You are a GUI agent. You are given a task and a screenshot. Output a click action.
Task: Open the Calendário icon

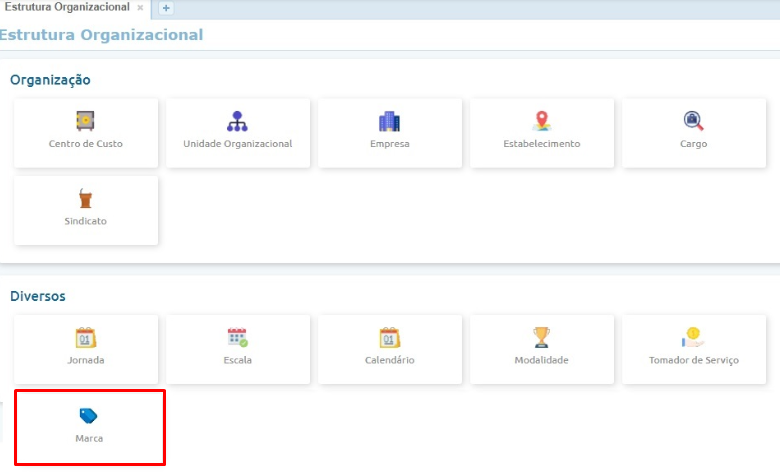(x=389, y=337)
